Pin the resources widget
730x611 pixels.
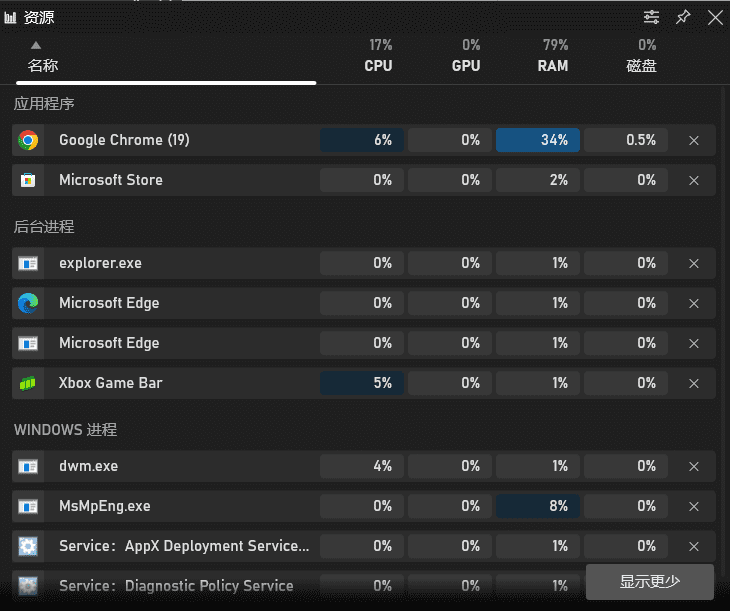(x=683, y=17)
